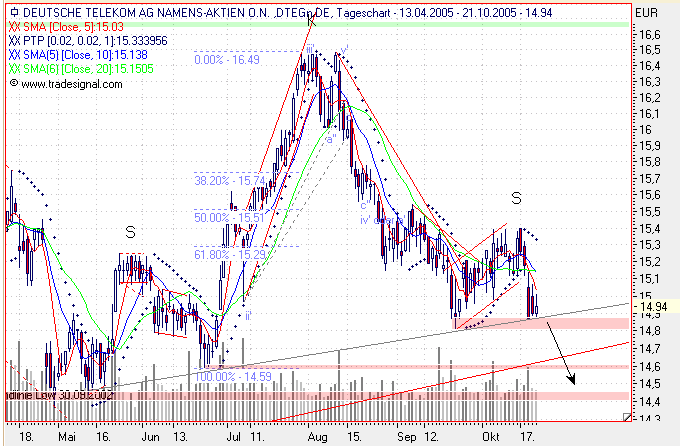
Task: Click the Fibonacci label 50.00% - 15.51
Action: tap(229, 217)
